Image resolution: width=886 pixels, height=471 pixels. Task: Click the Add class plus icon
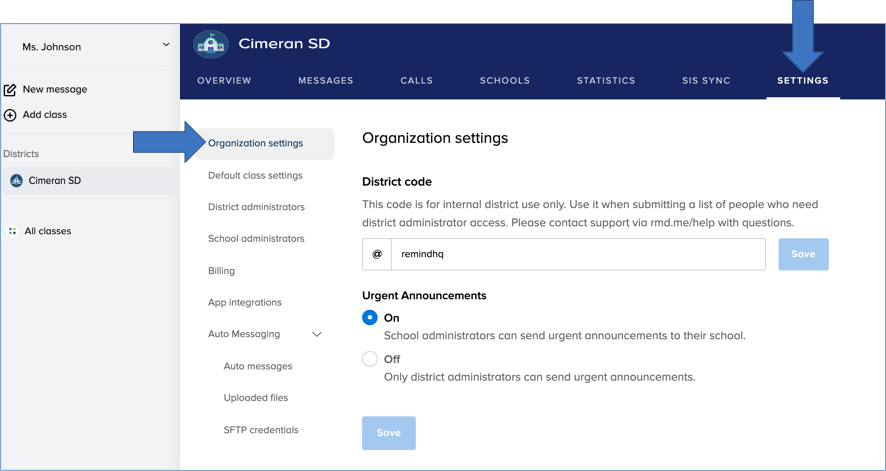coord(10,115)
